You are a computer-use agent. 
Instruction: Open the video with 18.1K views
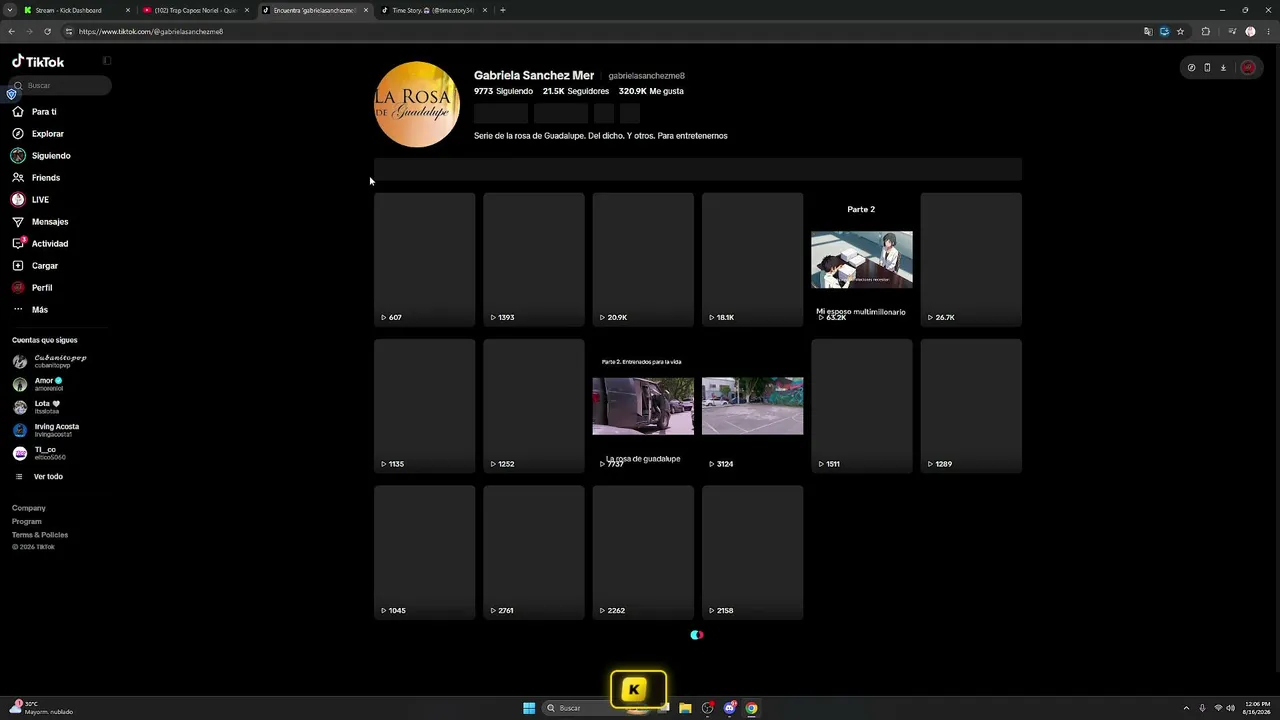tap(752, 260)
